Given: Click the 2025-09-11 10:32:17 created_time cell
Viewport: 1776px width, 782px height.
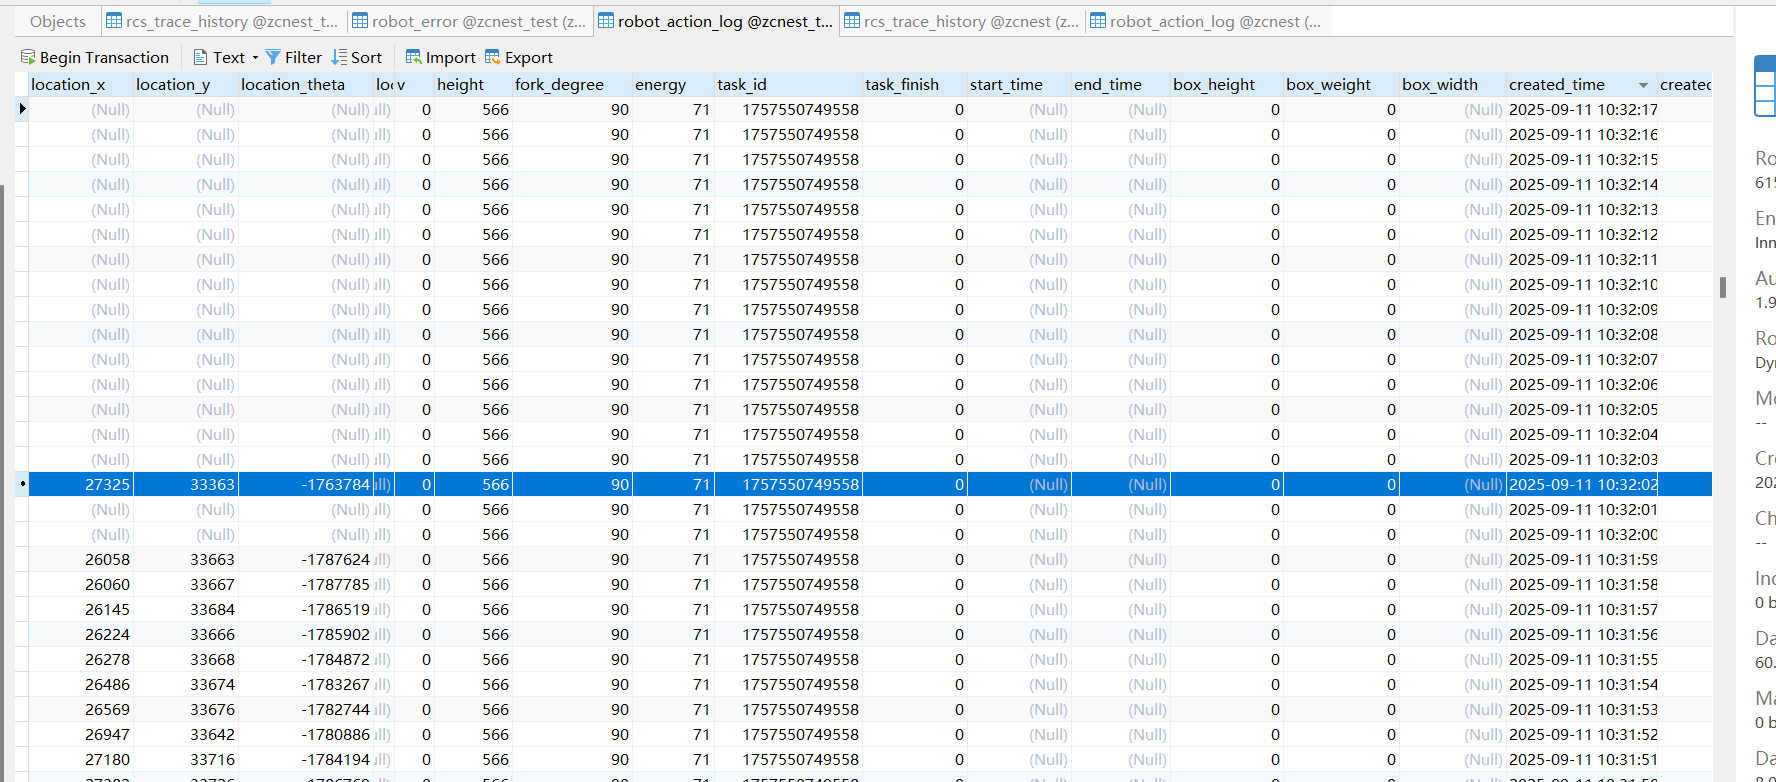Looking at the screenshot, I should point(1582,110).
